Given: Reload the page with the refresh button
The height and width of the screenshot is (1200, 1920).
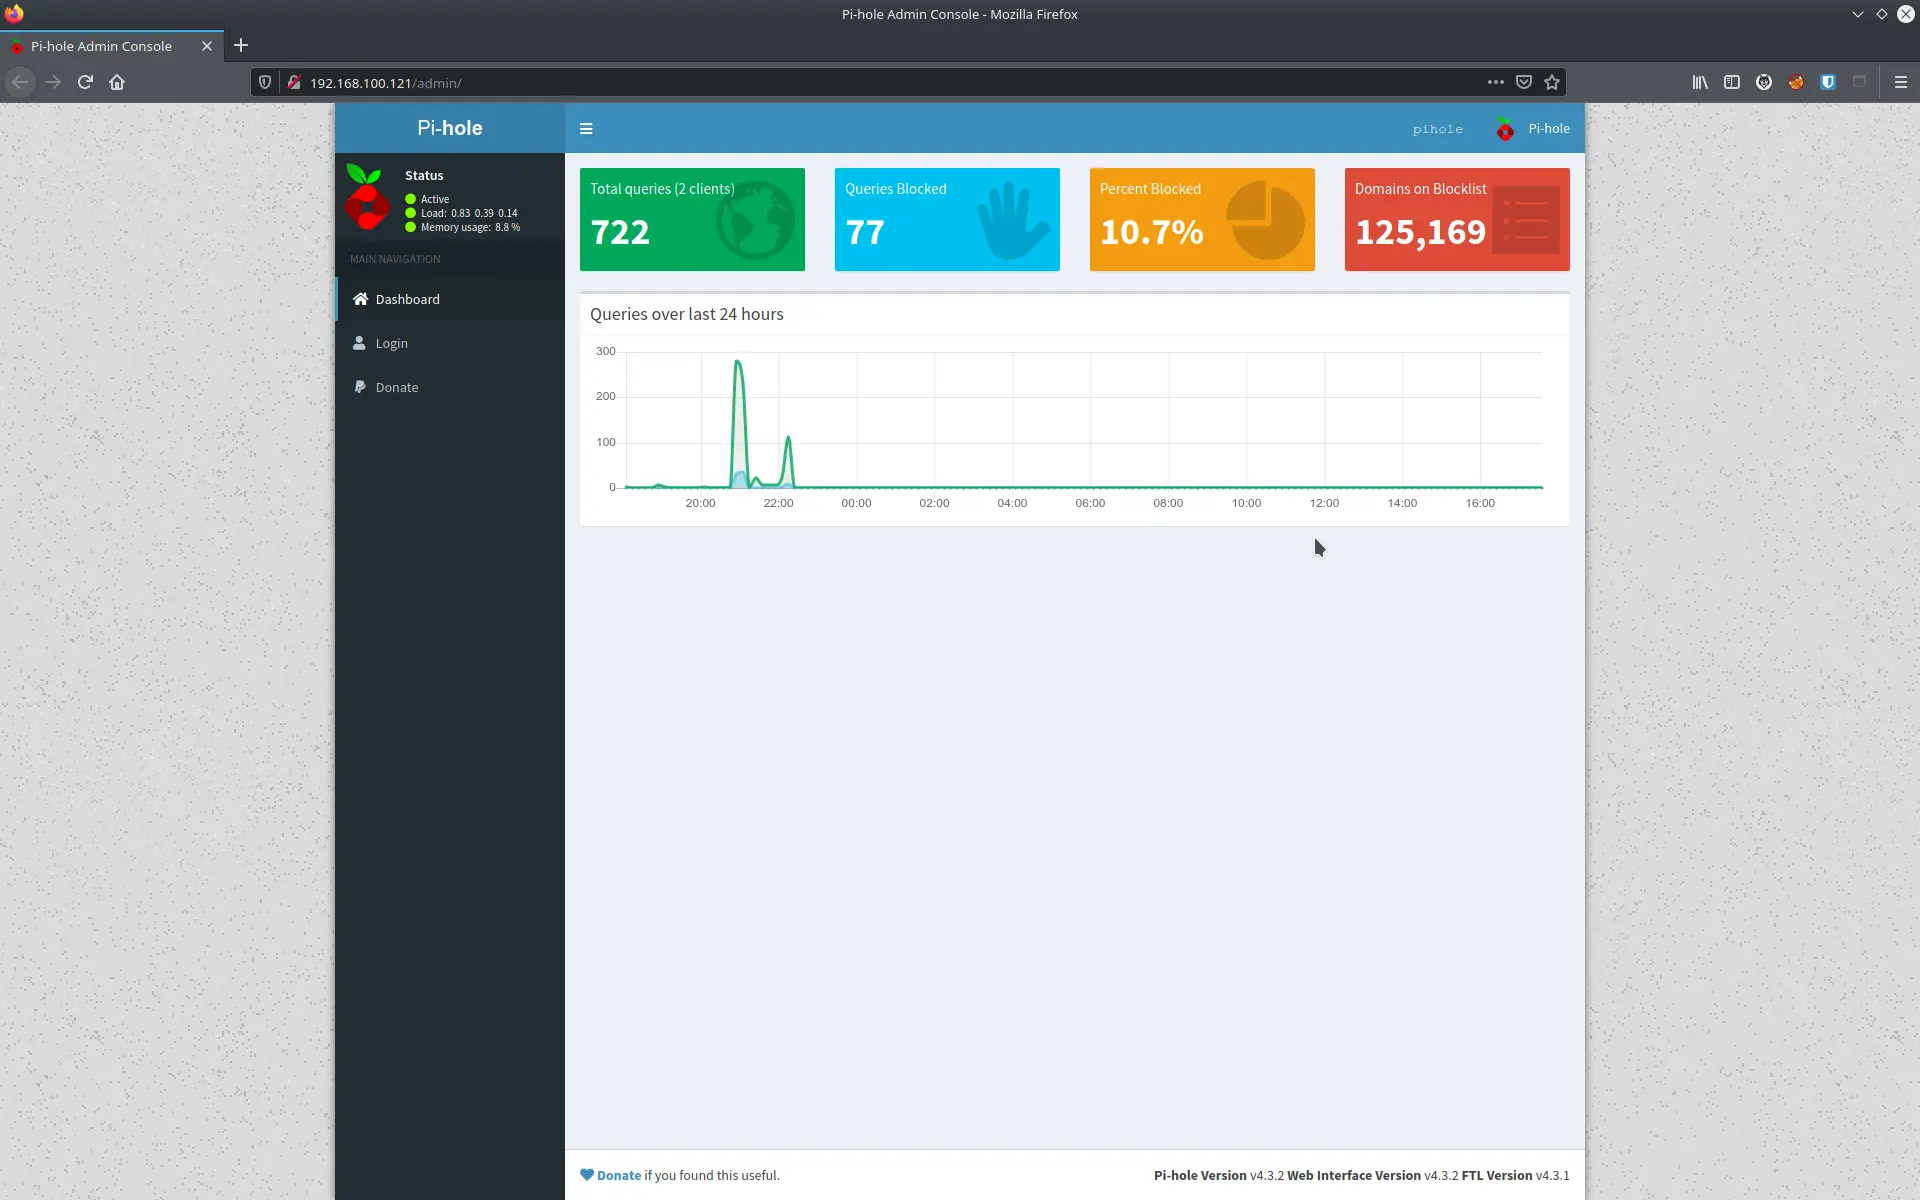Looking at the screenshot, I should [85, 82].
